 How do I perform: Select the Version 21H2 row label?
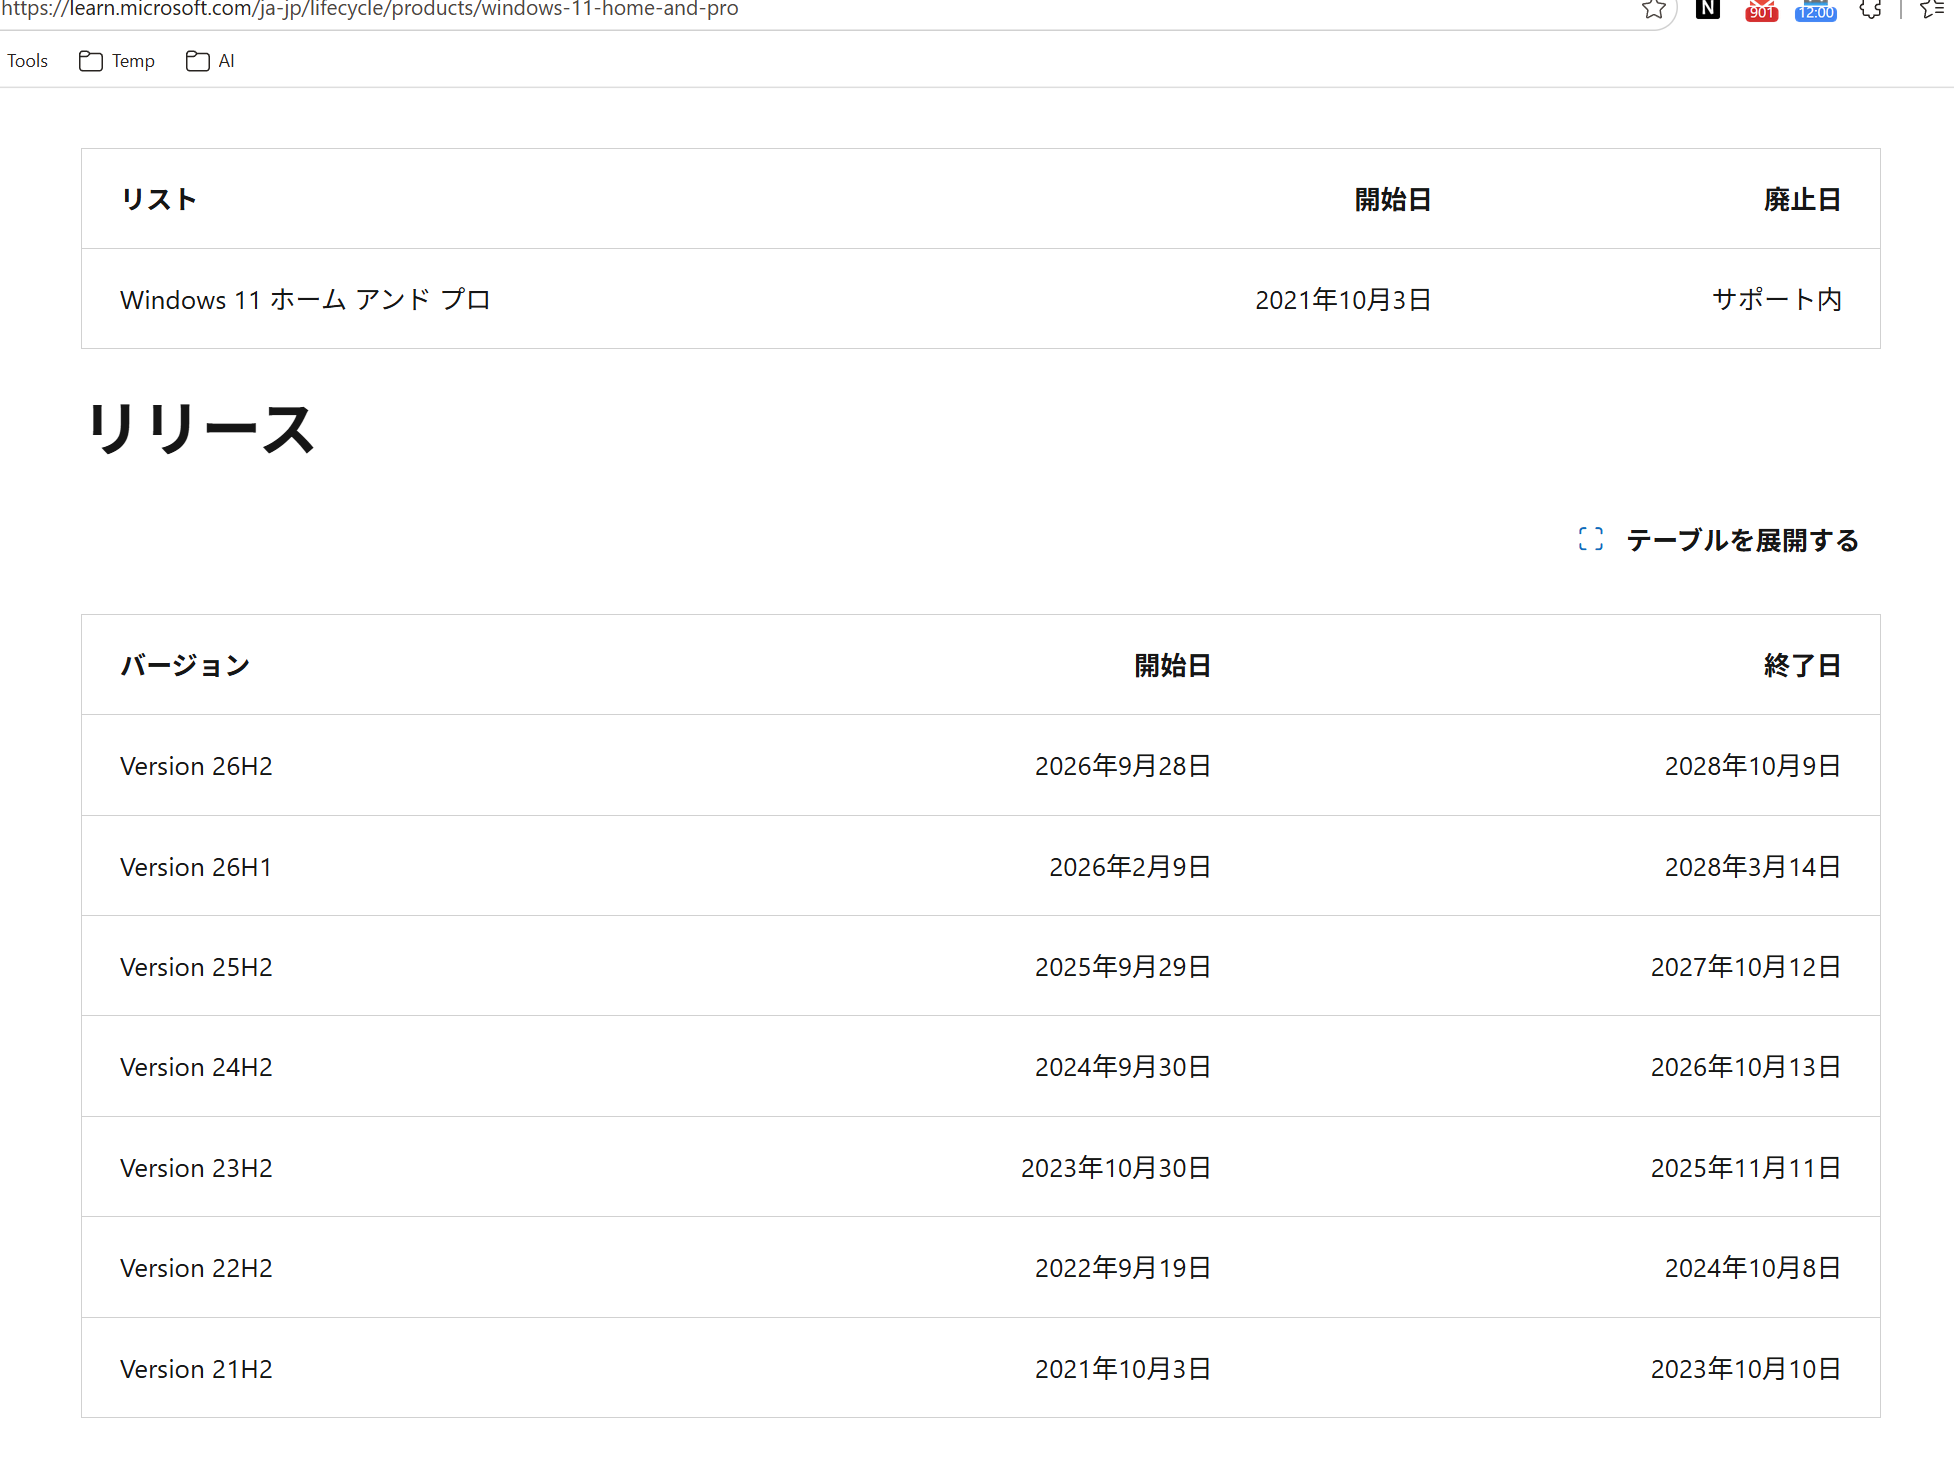point(196,1369)
